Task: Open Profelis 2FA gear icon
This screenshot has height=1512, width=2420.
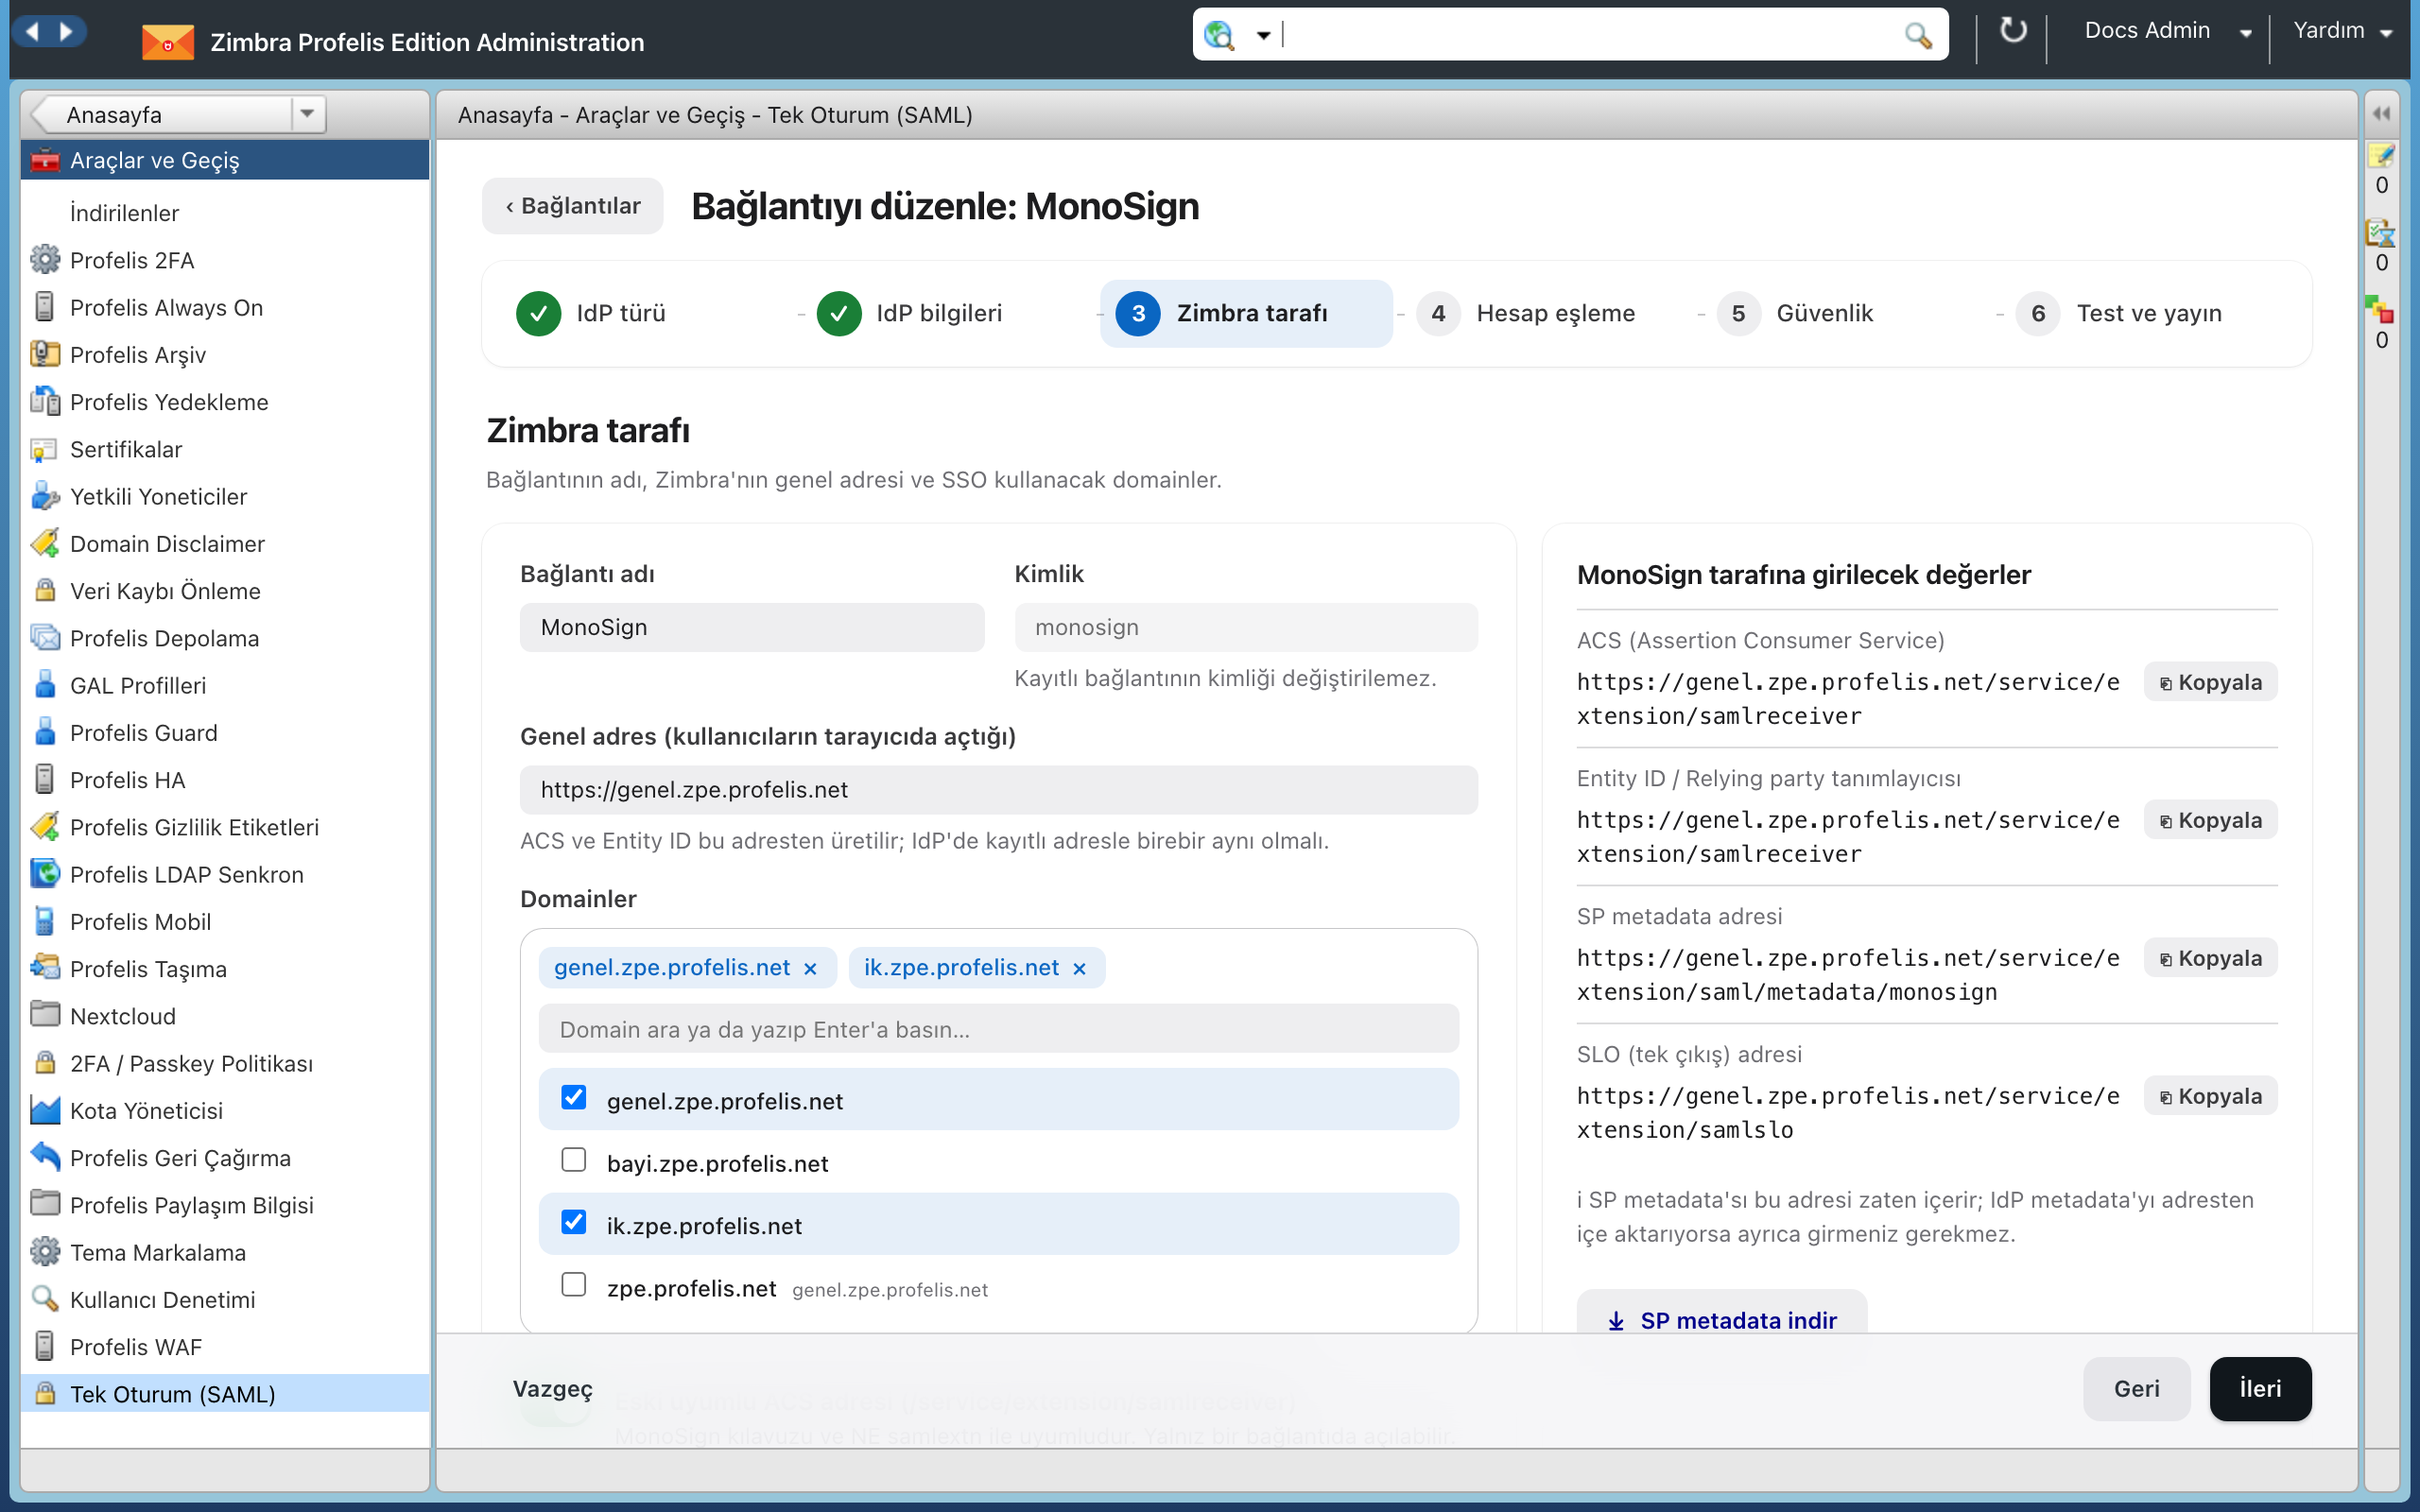Action: [44, 260]
